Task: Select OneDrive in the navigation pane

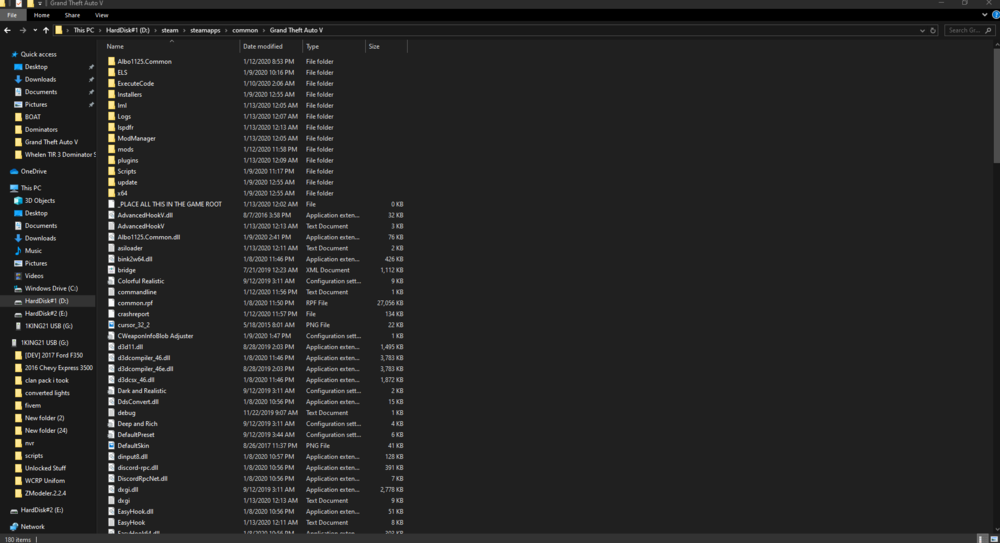Action: click(33, 172)
